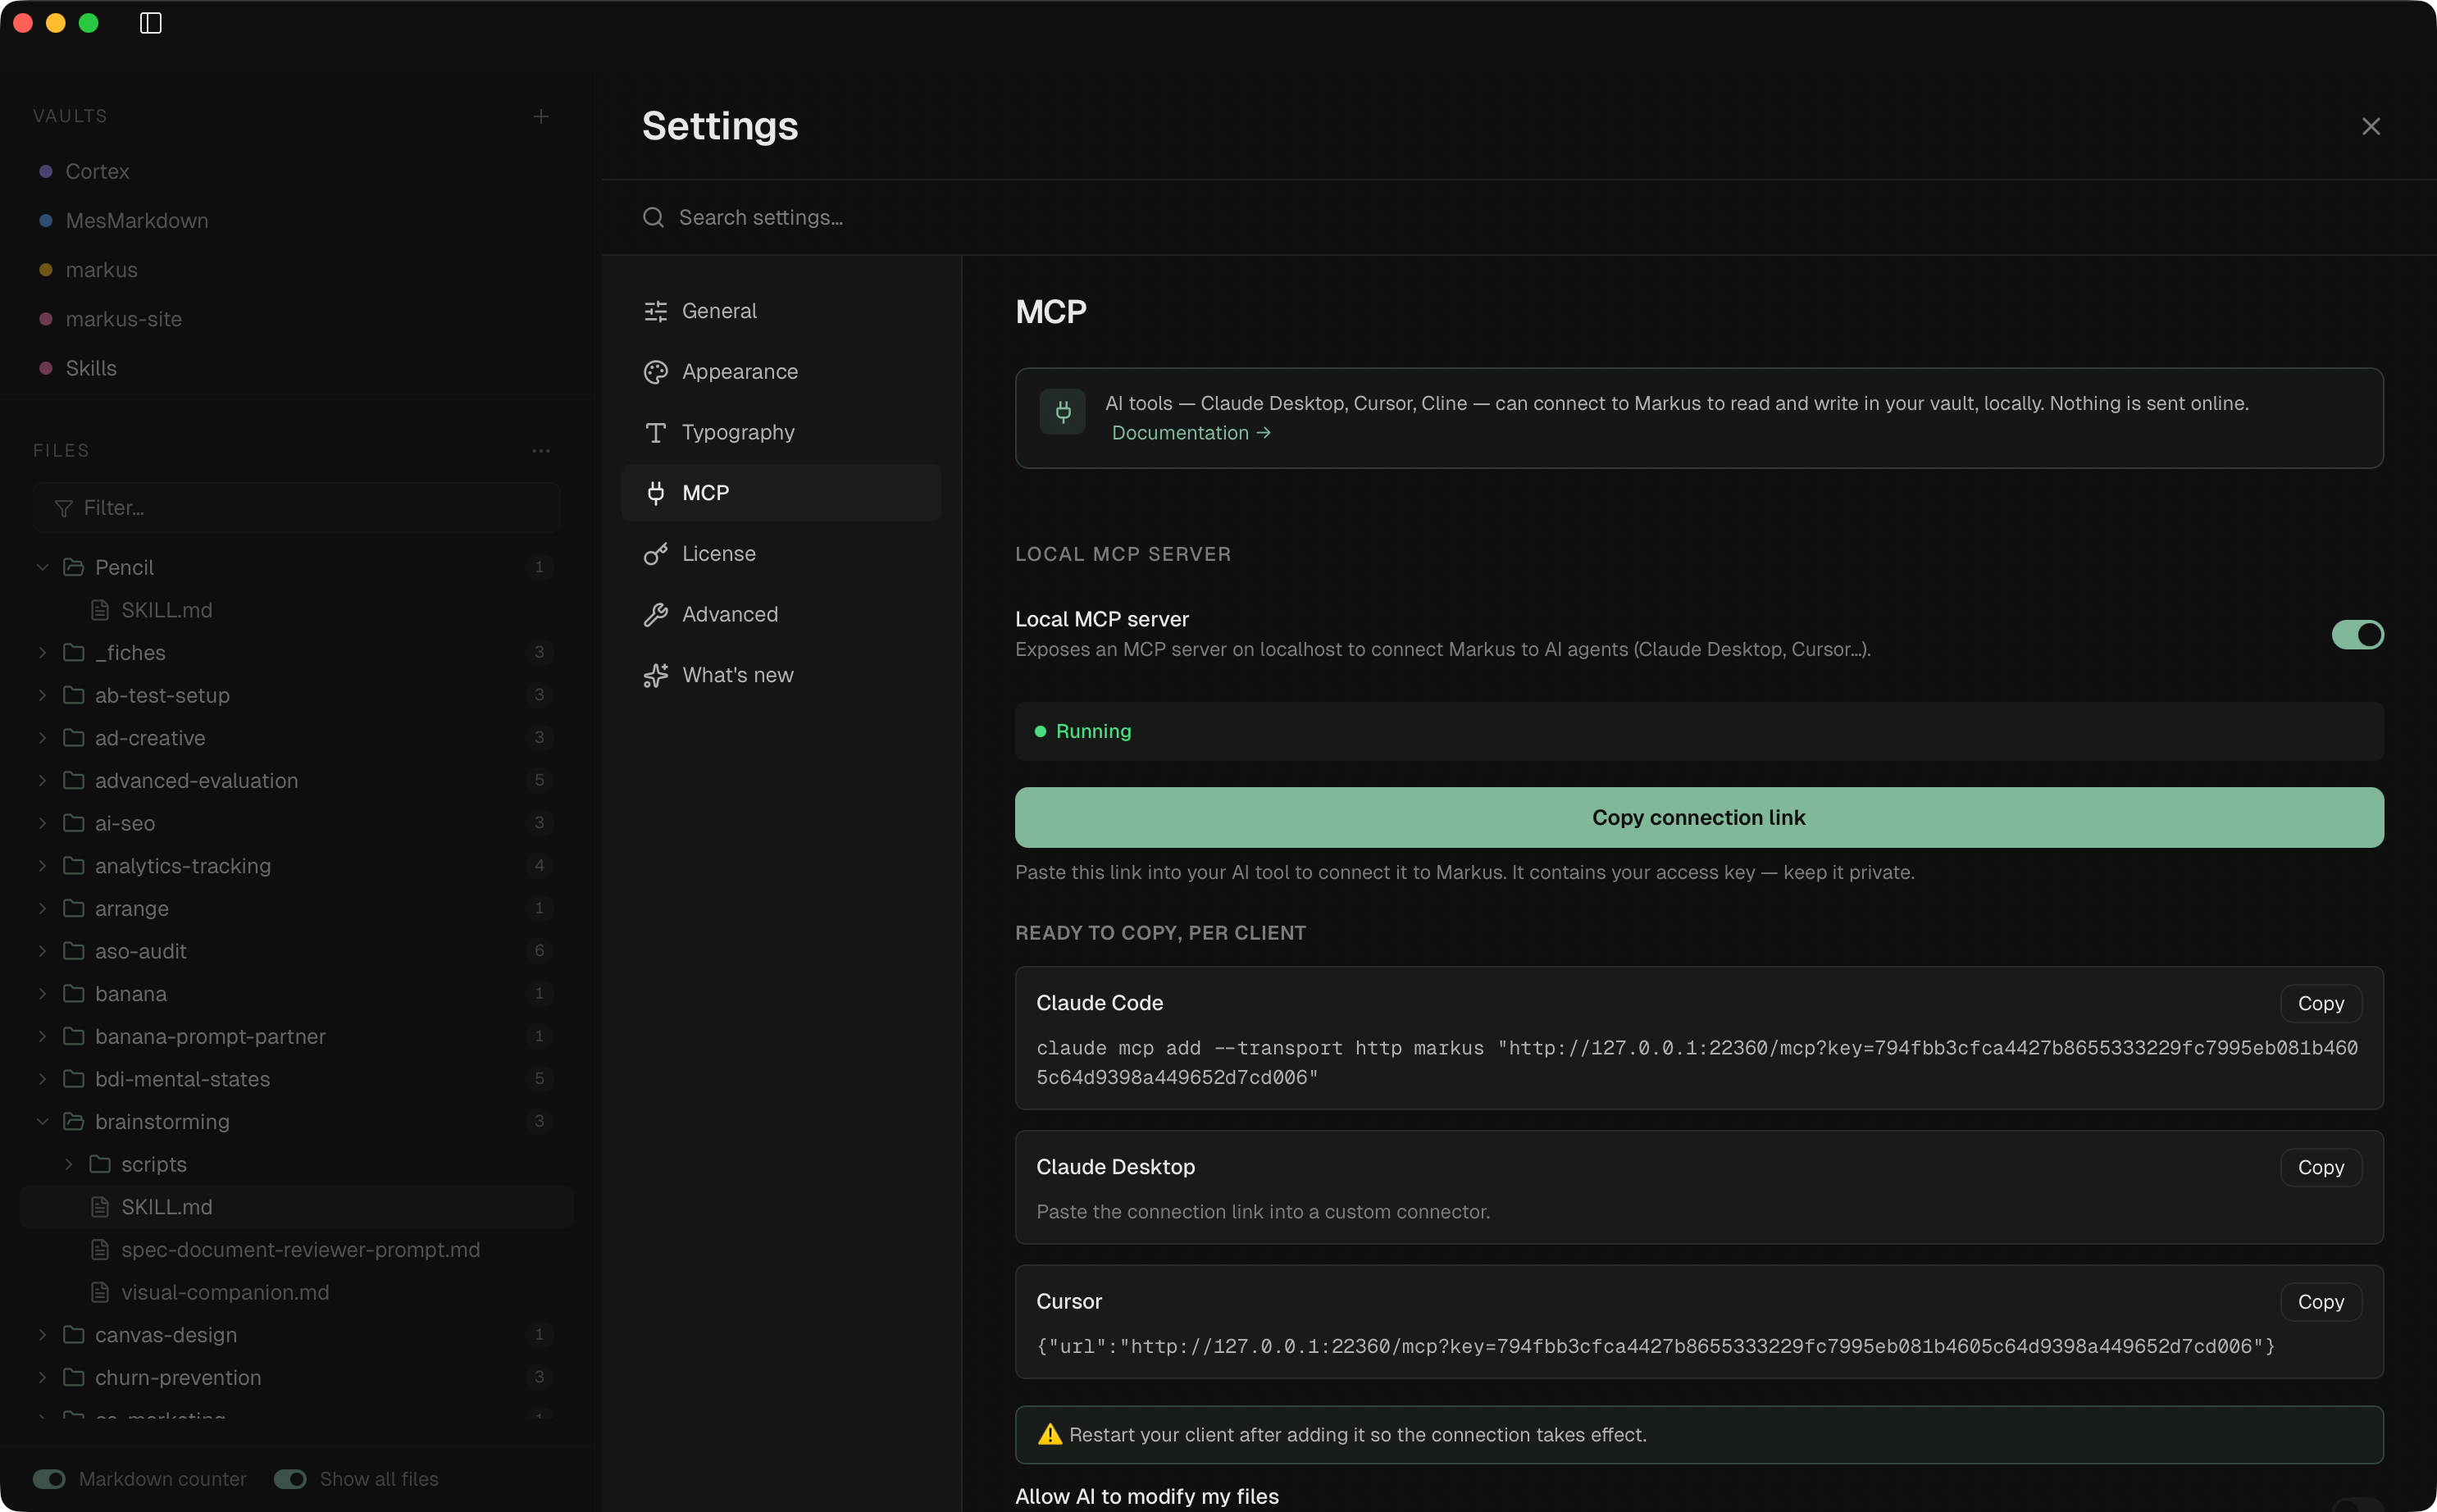The height and width of the screenshot is (1512, 2437).
Task: Click the banana-prompt-partner folder row
Action: [296, 1036]
